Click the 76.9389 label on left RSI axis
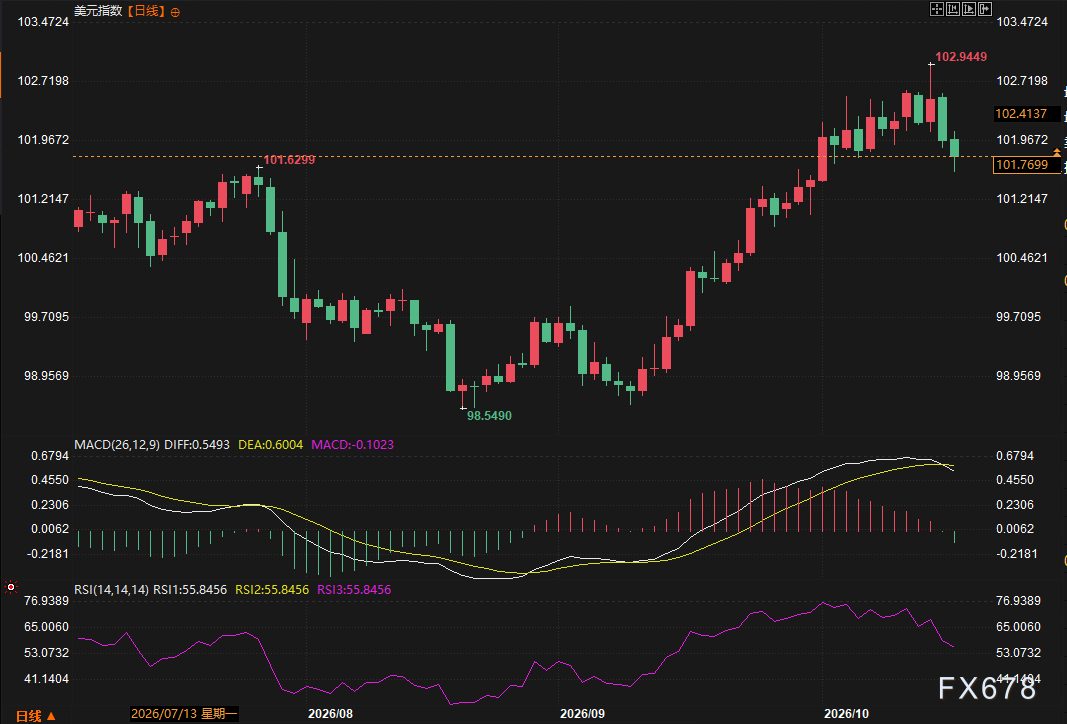 coord(46,601)
